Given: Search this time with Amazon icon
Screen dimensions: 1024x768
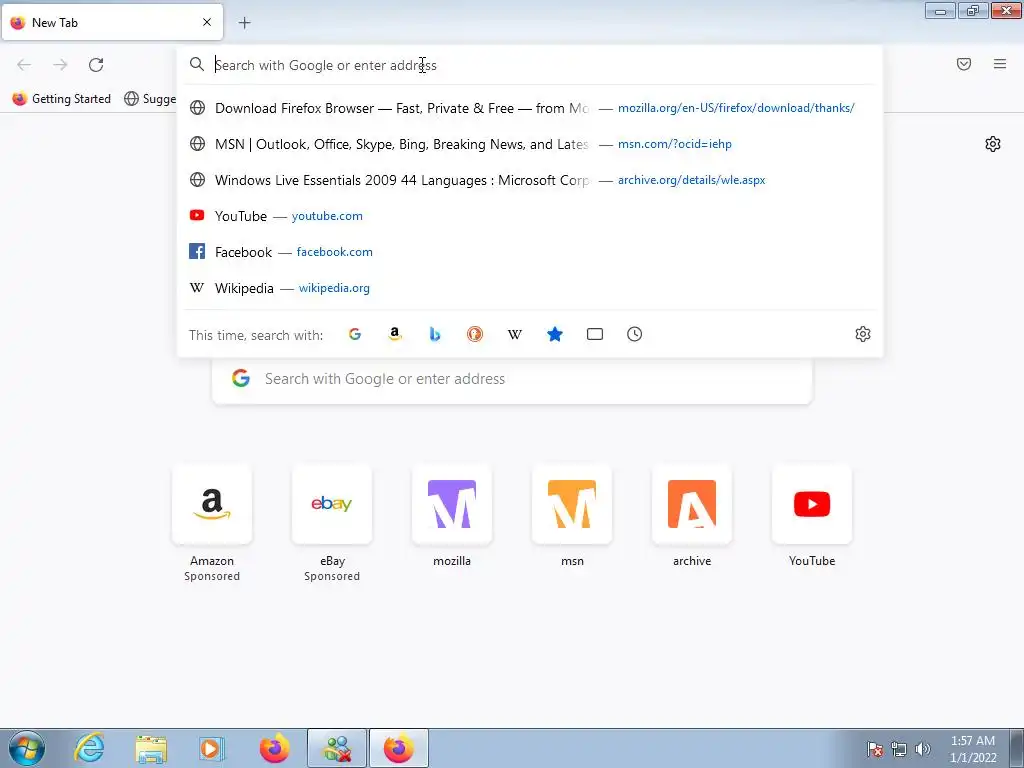Looking at the screenshot, I should 394,334.
